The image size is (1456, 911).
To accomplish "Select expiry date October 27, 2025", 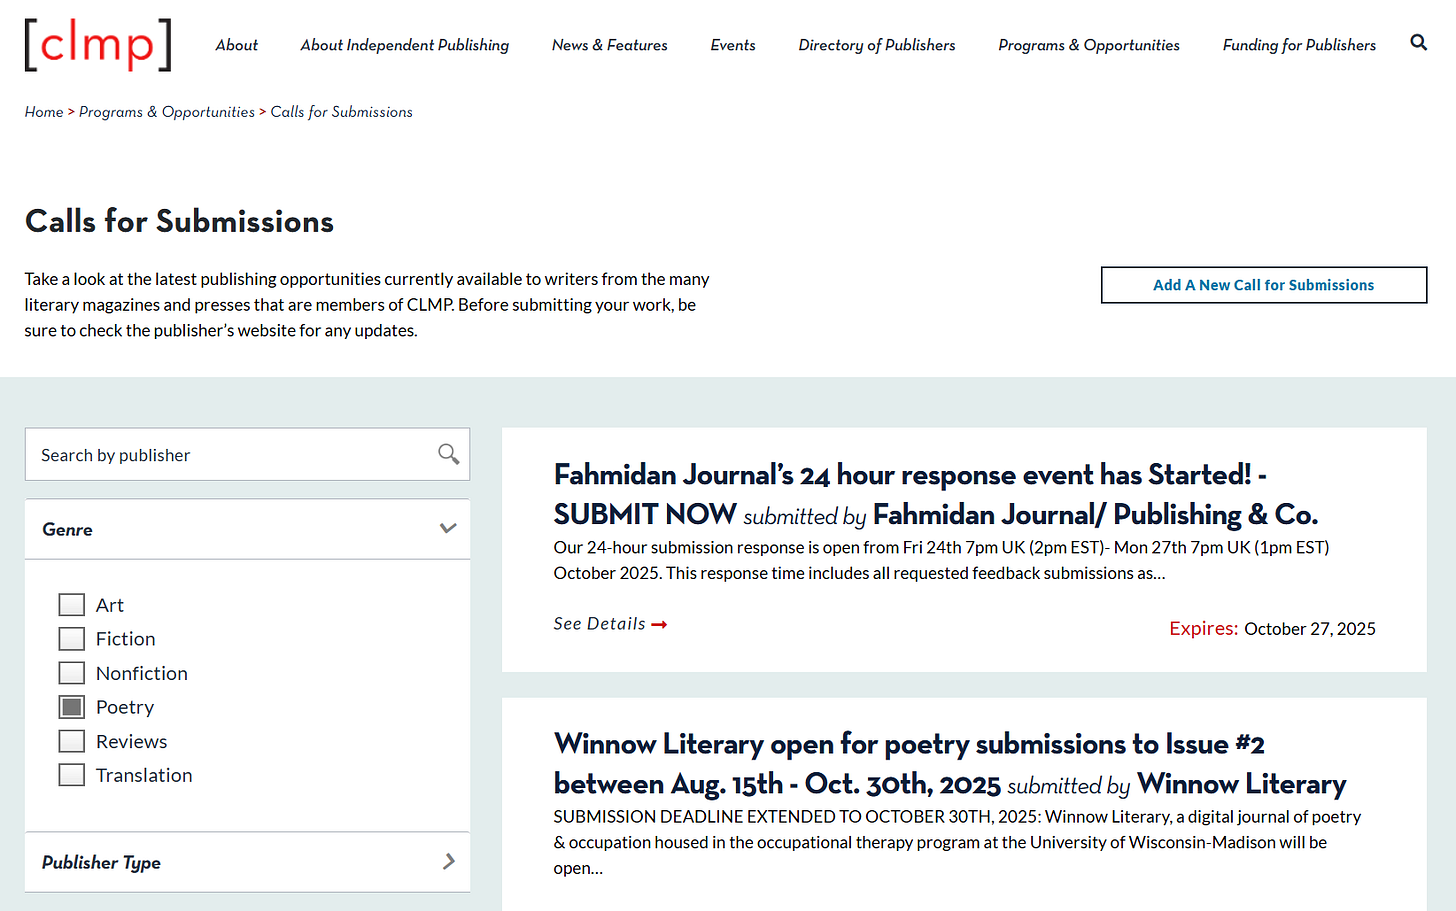I will pyautogui.click(x=1310, y=629).
